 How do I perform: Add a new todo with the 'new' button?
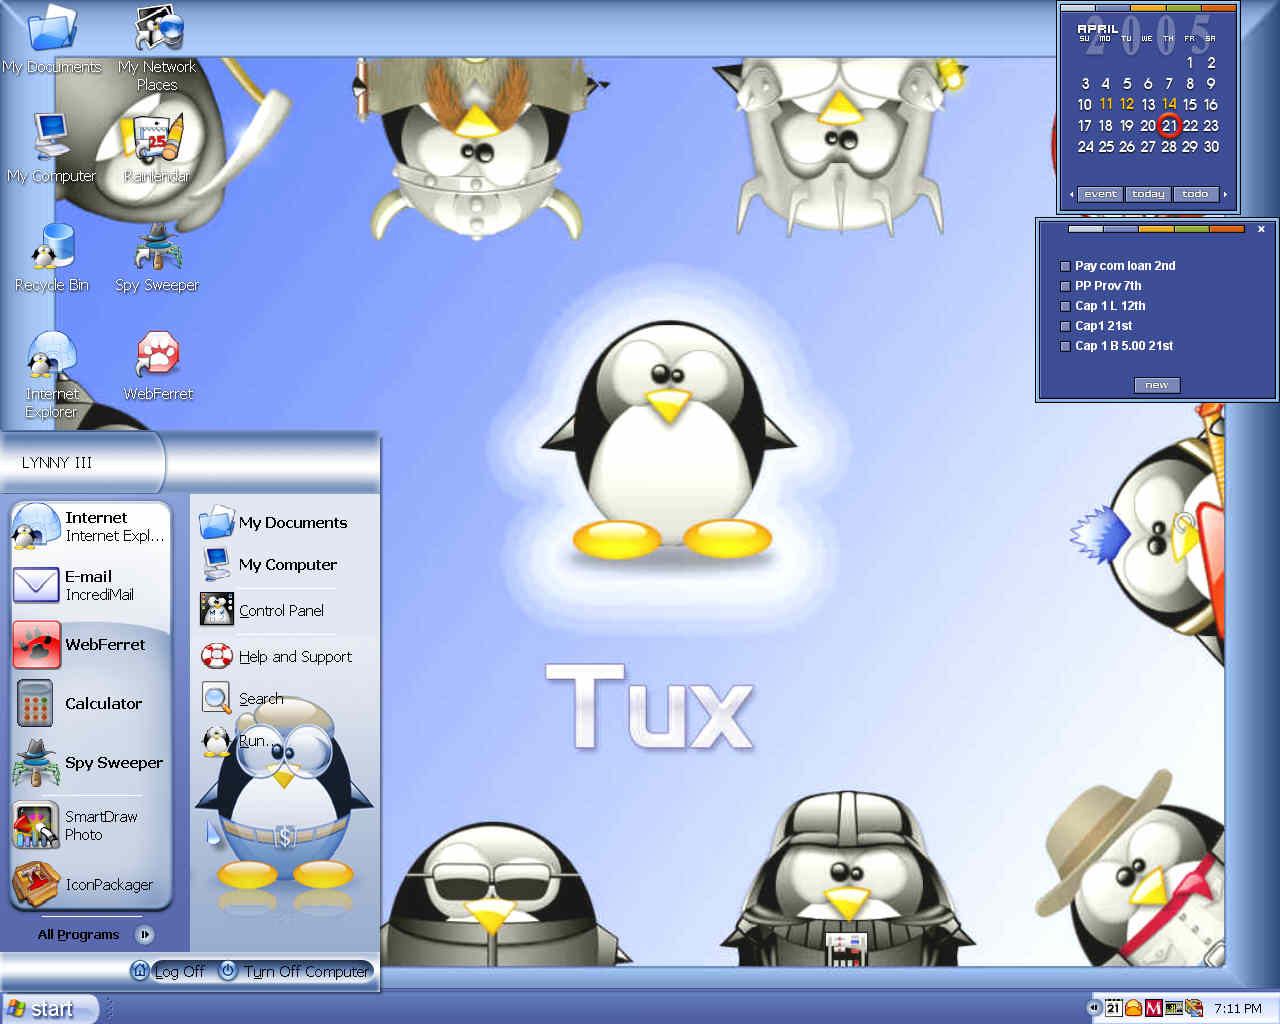pos(1156,385)
